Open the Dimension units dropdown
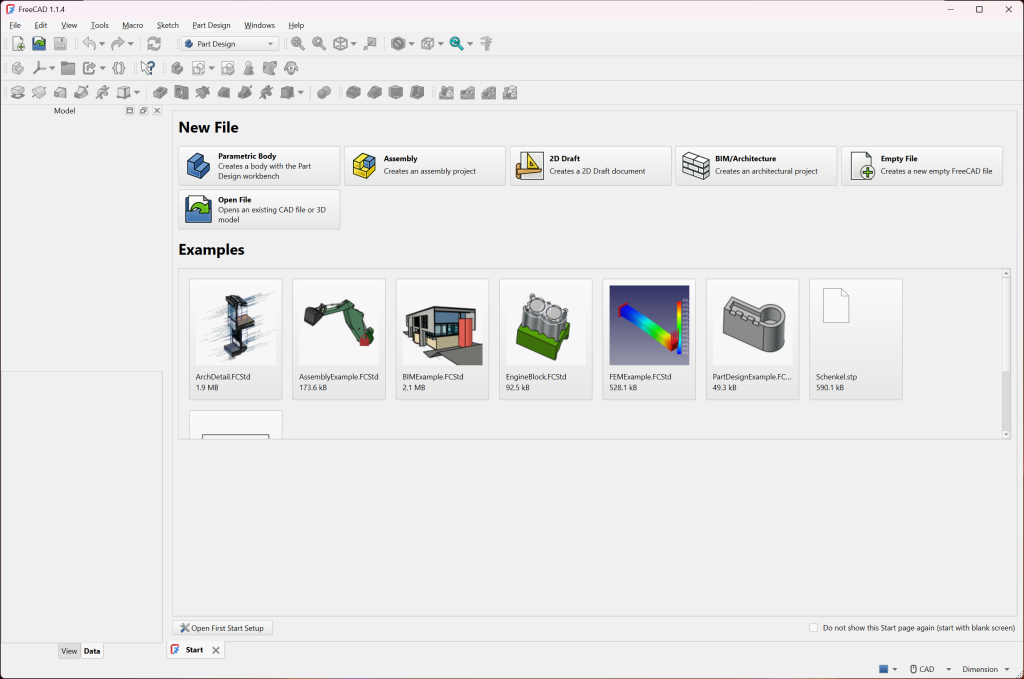The image size is (1024, 679). pyautogui.click(x=985, y=669)
